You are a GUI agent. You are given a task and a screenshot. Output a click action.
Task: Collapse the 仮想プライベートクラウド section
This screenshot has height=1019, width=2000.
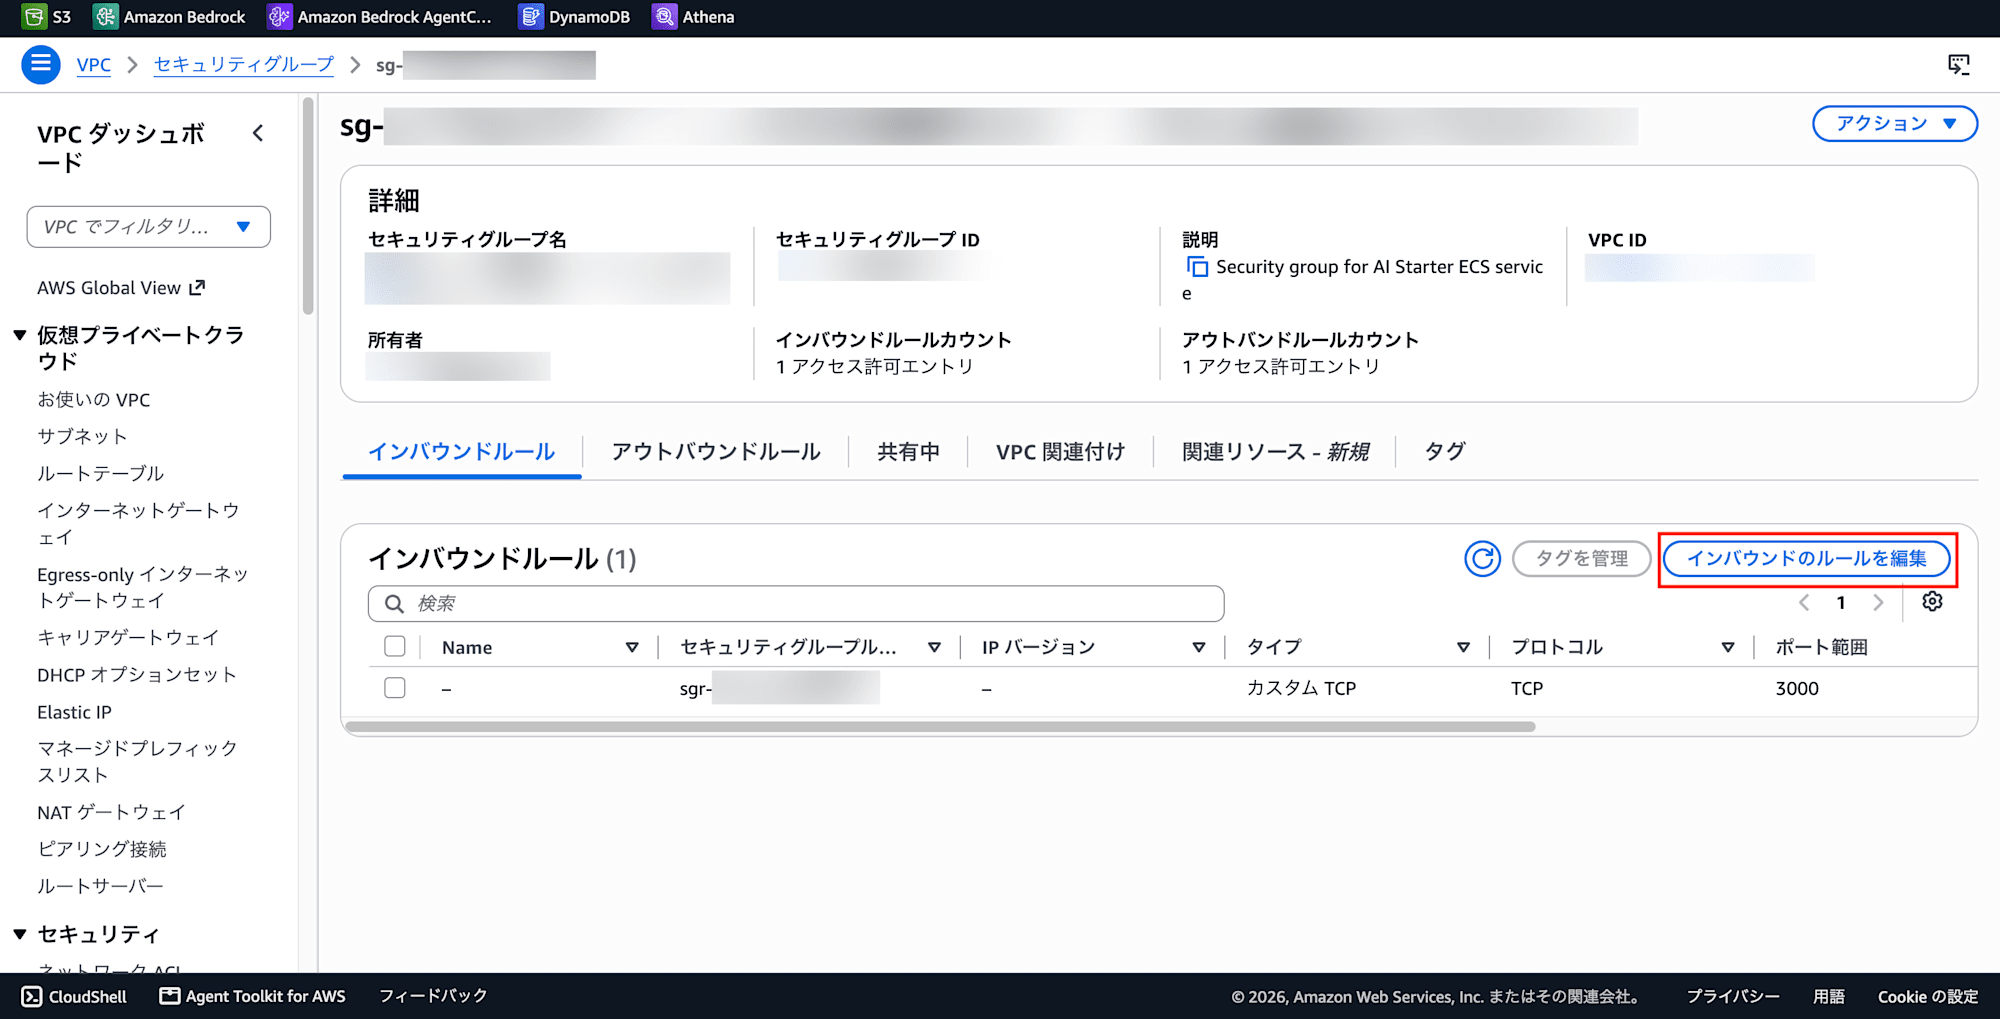point(20,335)
